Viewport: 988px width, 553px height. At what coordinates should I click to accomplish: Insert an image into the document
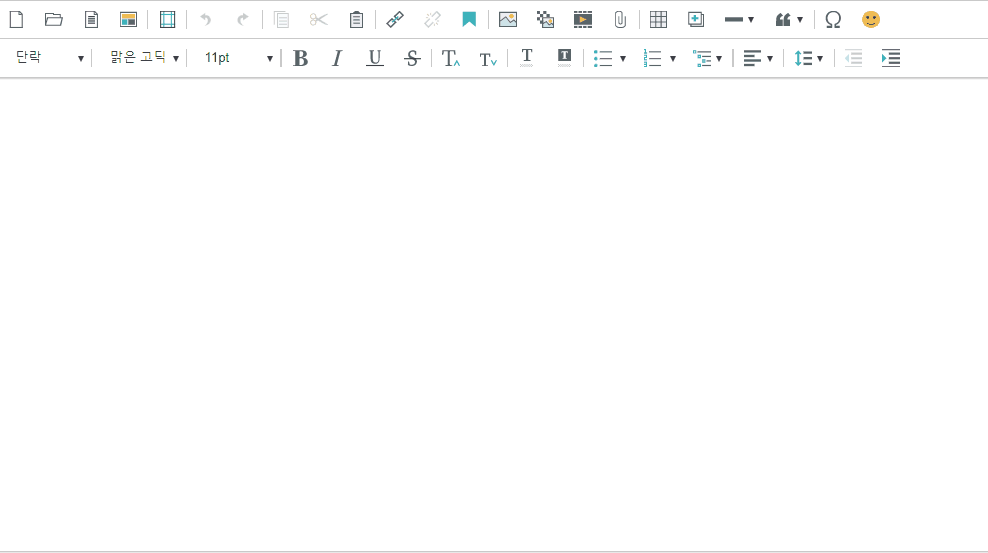508,19
